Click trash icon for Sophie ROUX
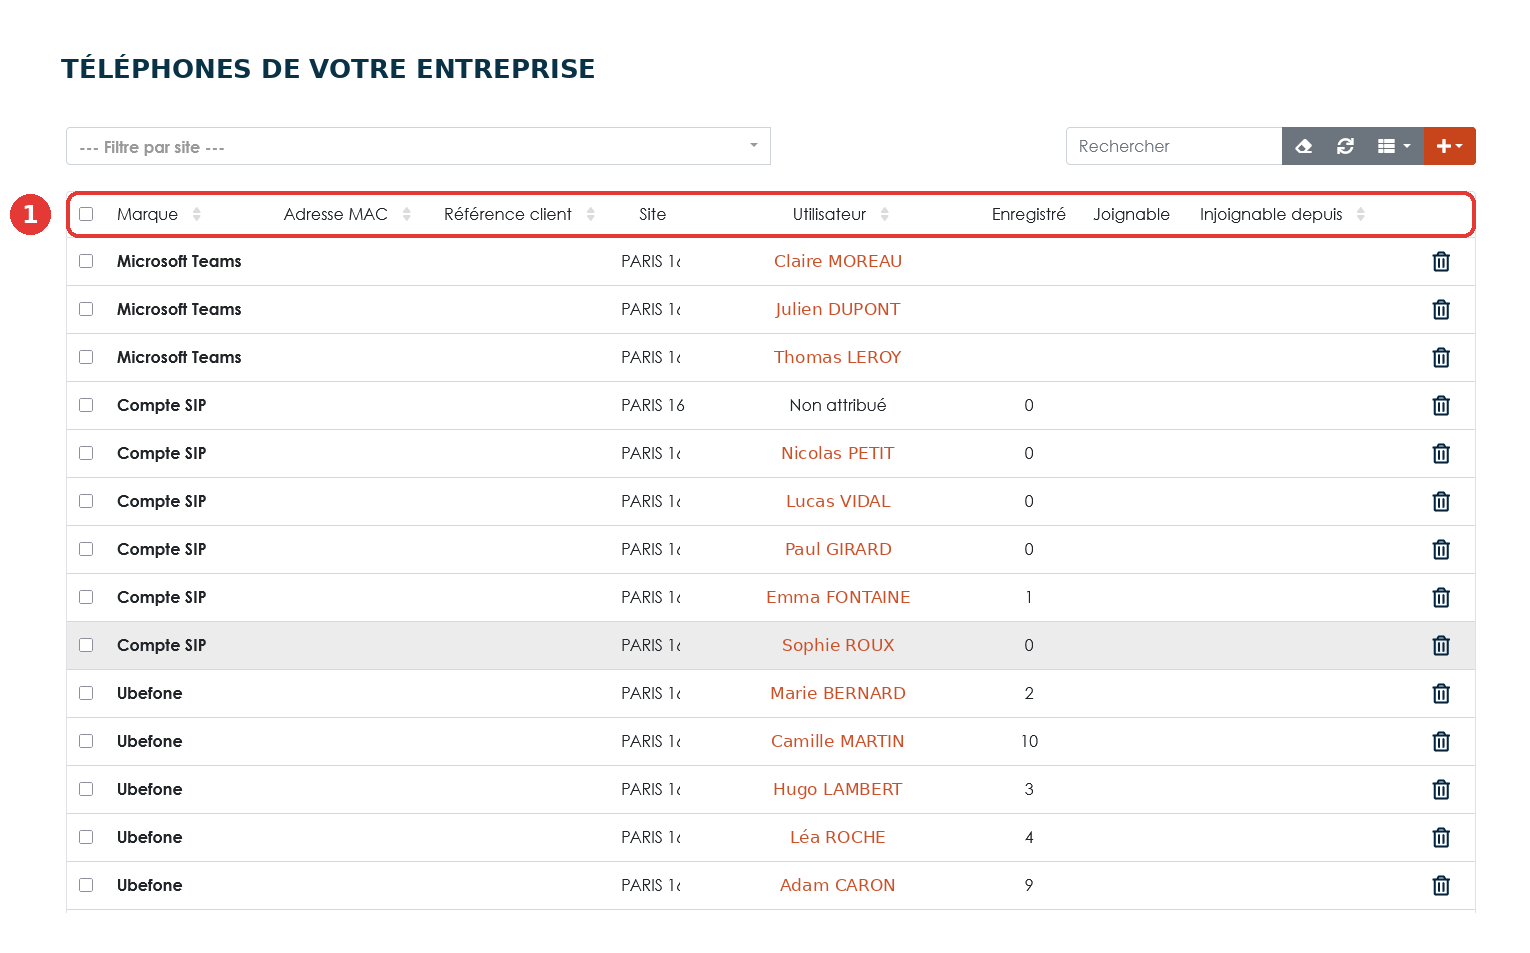This screenshot has width=1530, height=953. 1441,646
